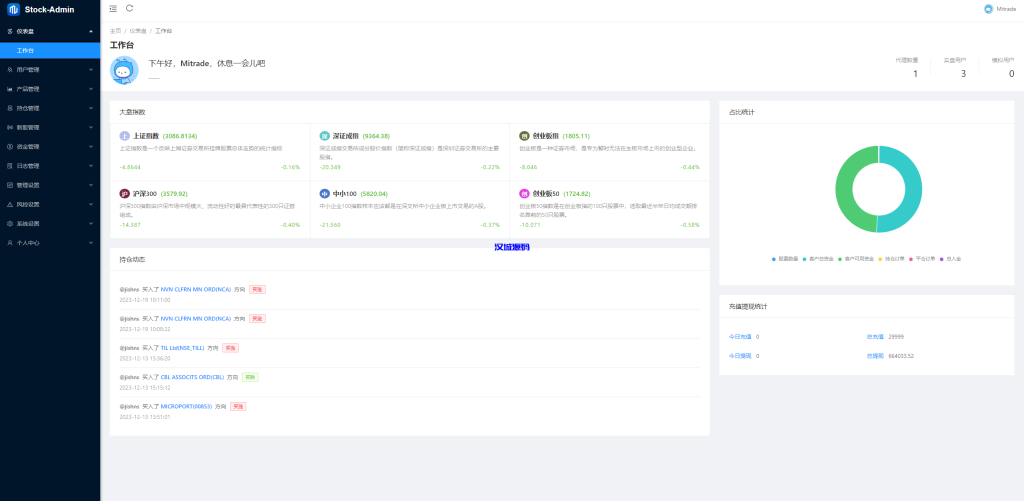The width and height of the screenshot is (1024, 501).
Task: Collapse the sidebar with the fold icon
Action: pos(112,8)
